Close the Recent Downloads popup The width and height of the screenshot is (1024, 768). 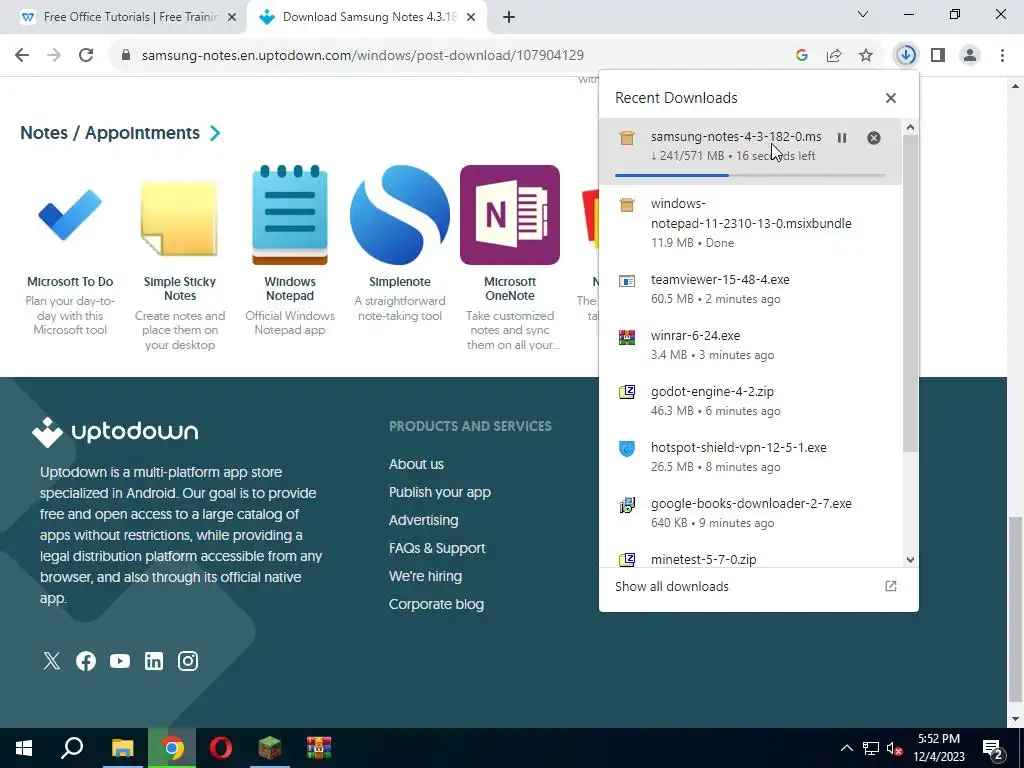[x=891, y=98]
